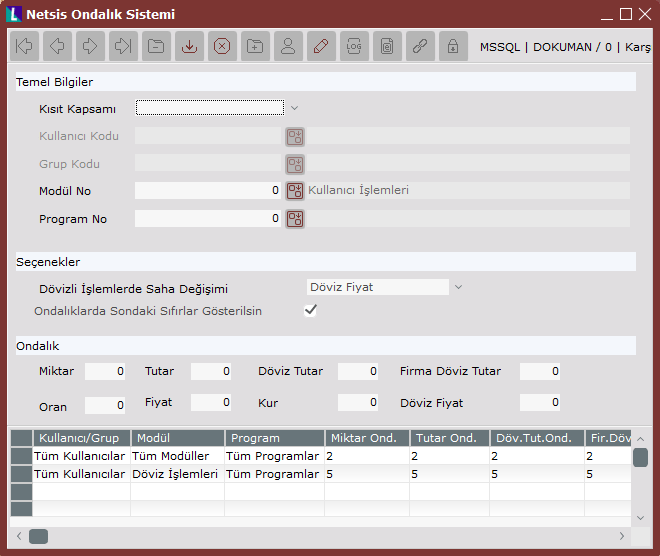Click the previous record arrow icon
660x556 pixels.
[57, 46]
